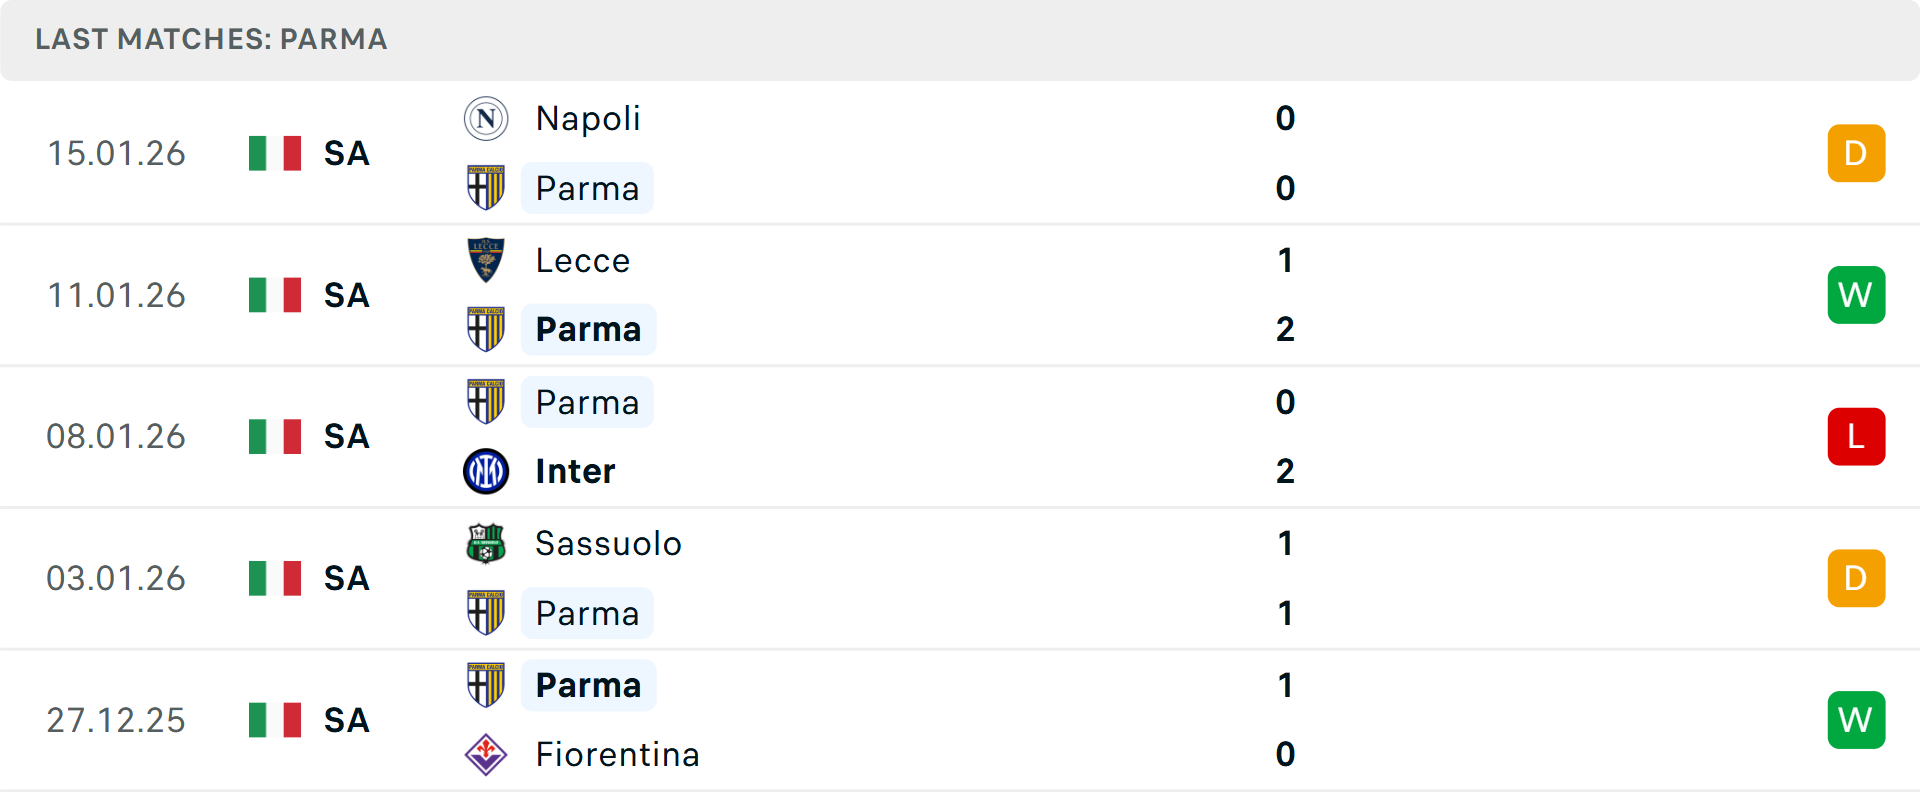Click the 15.01.26 match date

tap(116, 153)
